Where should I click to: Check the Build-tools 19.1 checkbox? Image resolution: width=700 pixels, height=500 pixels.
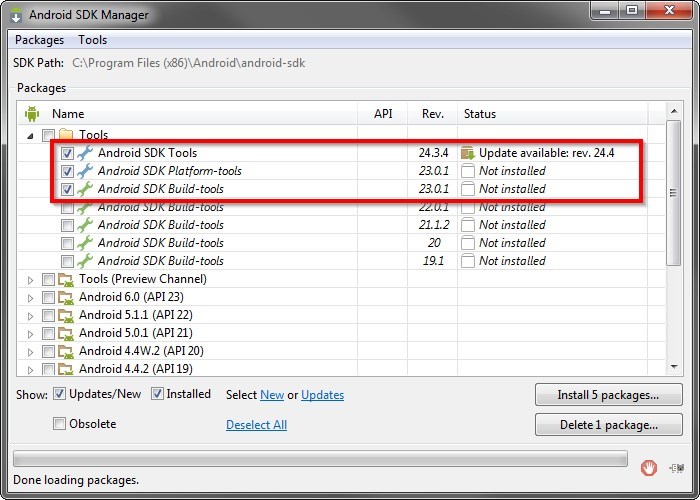click(67, 261)
